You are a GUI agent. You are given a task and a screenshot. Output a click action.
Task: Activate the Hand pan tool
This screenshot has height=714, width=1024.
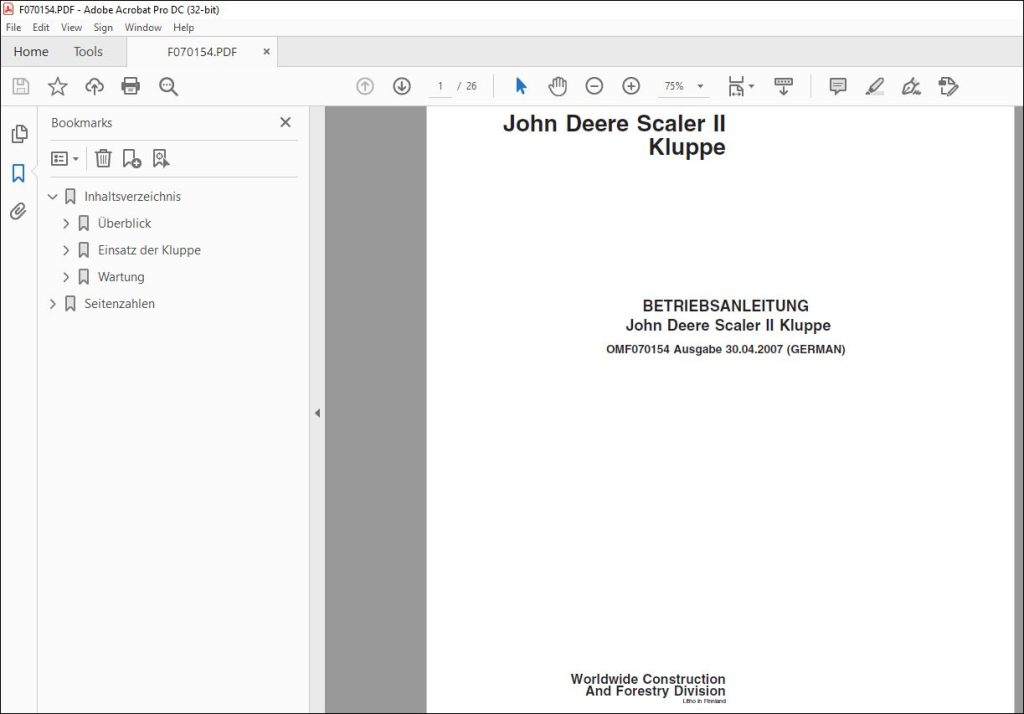click(x=557, y=86)
